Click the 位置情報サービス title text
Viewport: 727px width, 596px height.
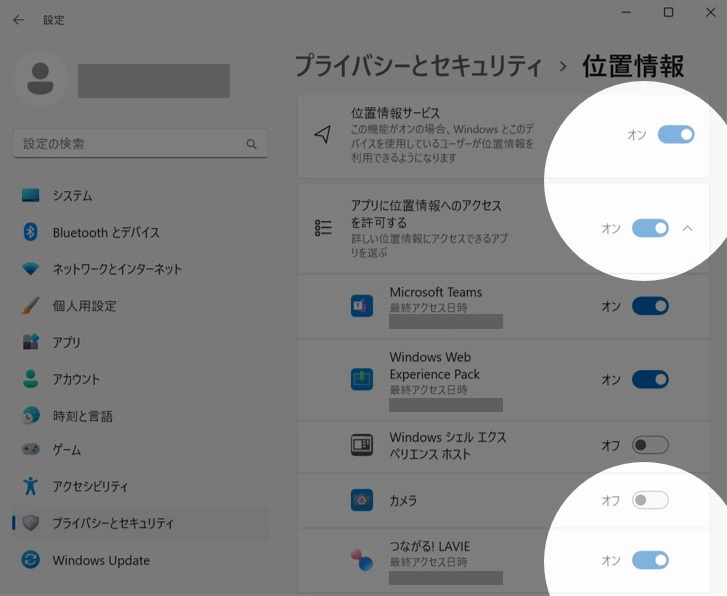coord(395,113)
